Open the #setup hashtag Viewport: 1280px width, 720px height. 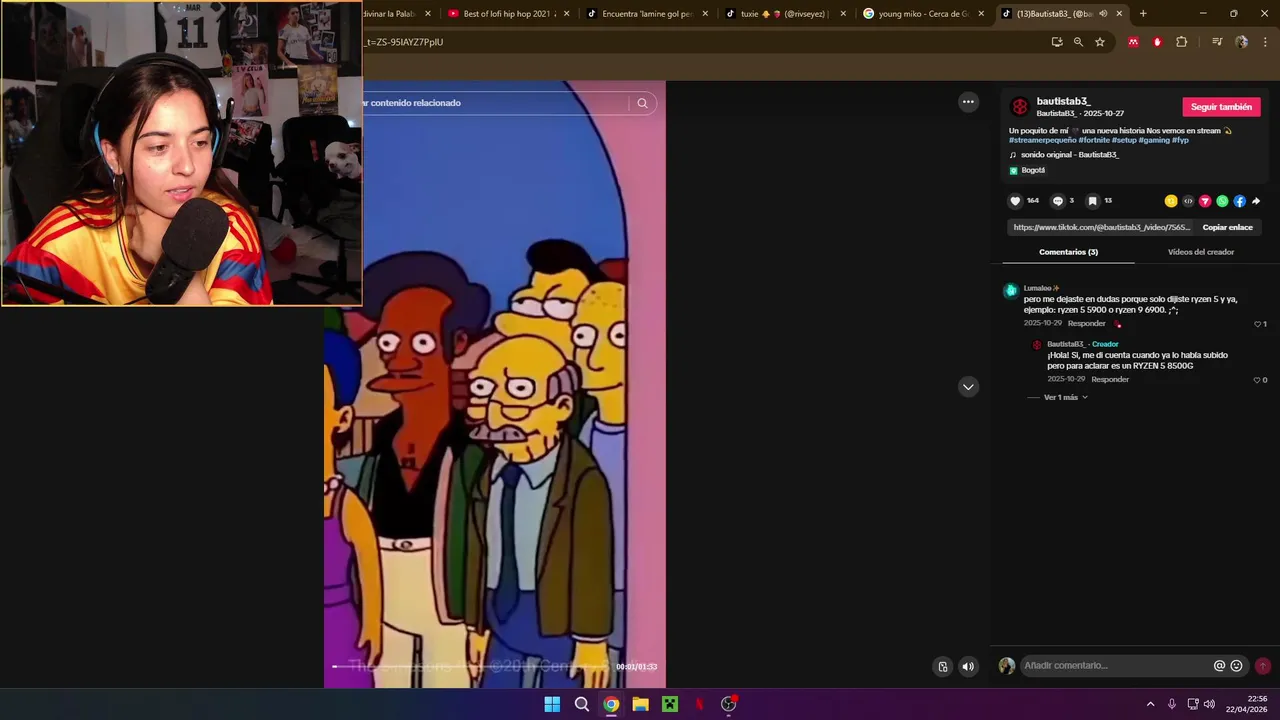point(1124,141)
